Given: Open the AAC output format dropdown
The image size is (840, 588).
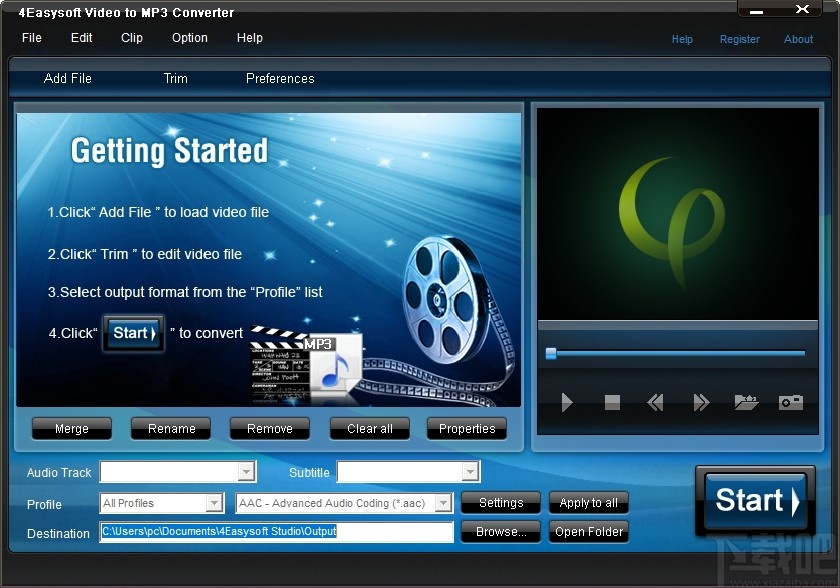Looking at the screenshot, I should (444, 503).
